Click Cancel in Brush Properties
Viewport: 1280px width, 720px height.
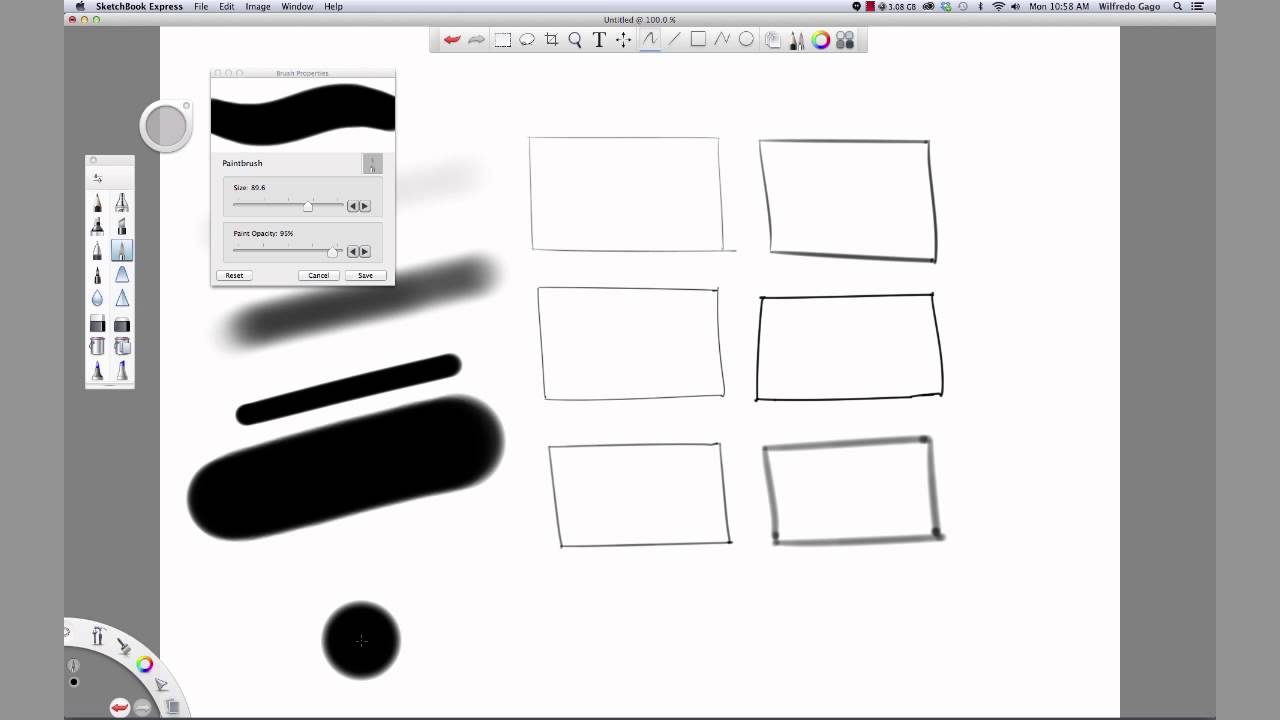[318, 275]
